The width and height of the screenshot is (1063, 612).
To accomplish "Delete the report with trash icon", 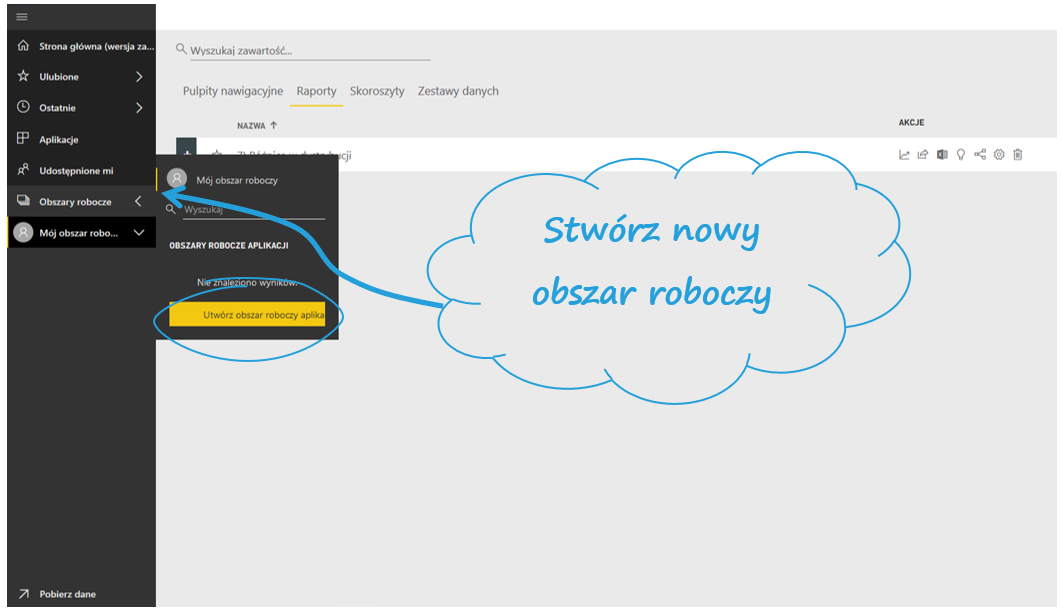I will click(1018, 155).
